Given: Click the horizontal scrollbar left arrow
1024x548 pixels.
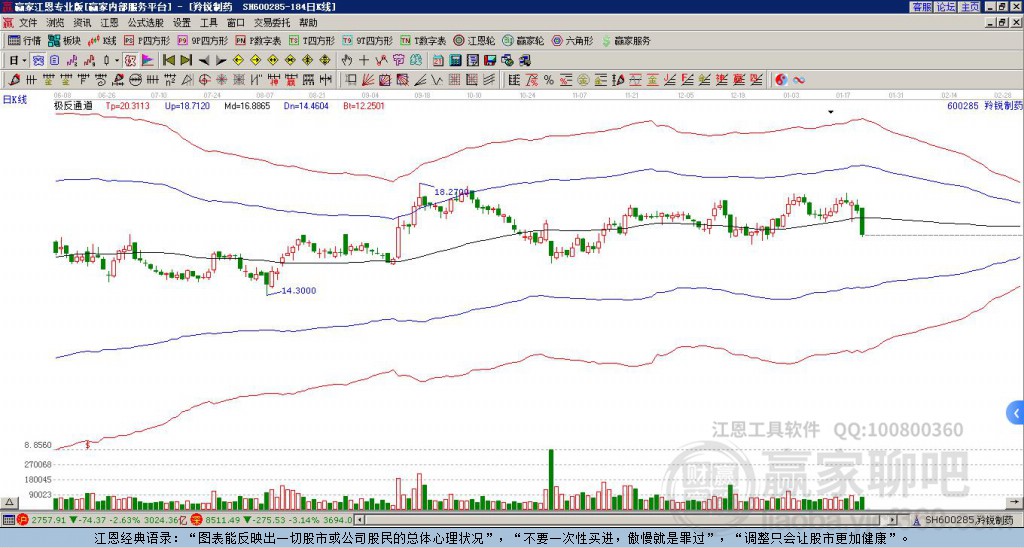Looking at the screenshot, I should (359, 520).
